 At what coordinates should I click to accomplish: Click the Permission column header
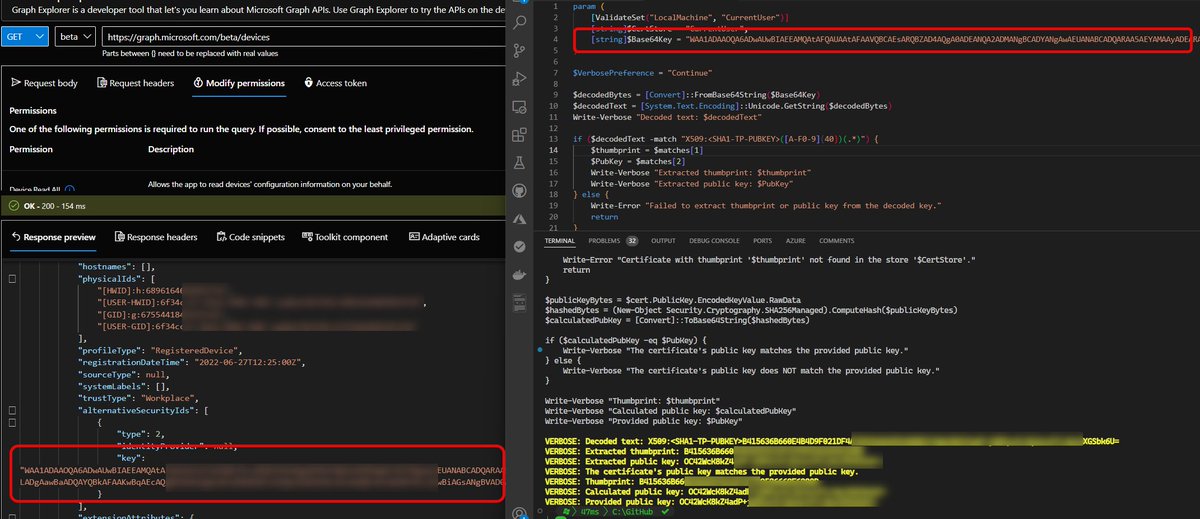32,149
